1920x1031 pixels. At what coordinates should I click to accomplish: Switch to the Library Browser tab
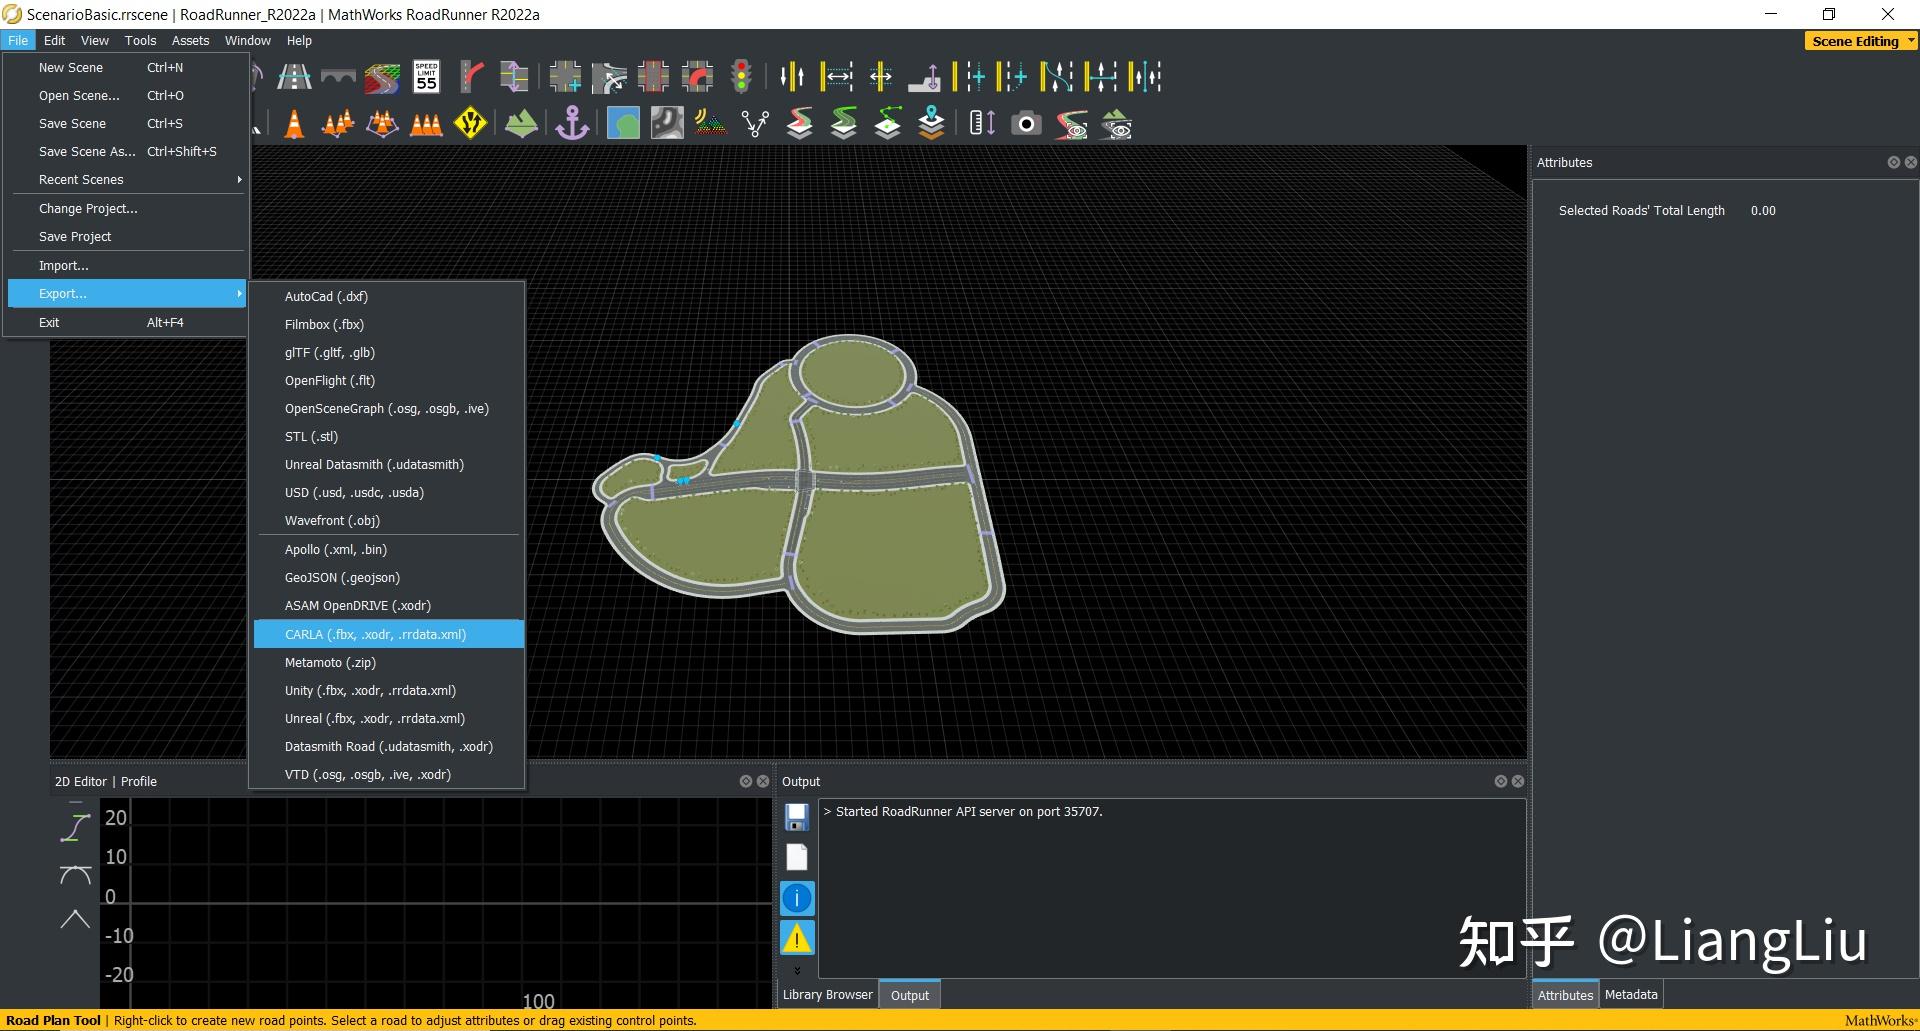pyautogui.click(x=827, y=995)
